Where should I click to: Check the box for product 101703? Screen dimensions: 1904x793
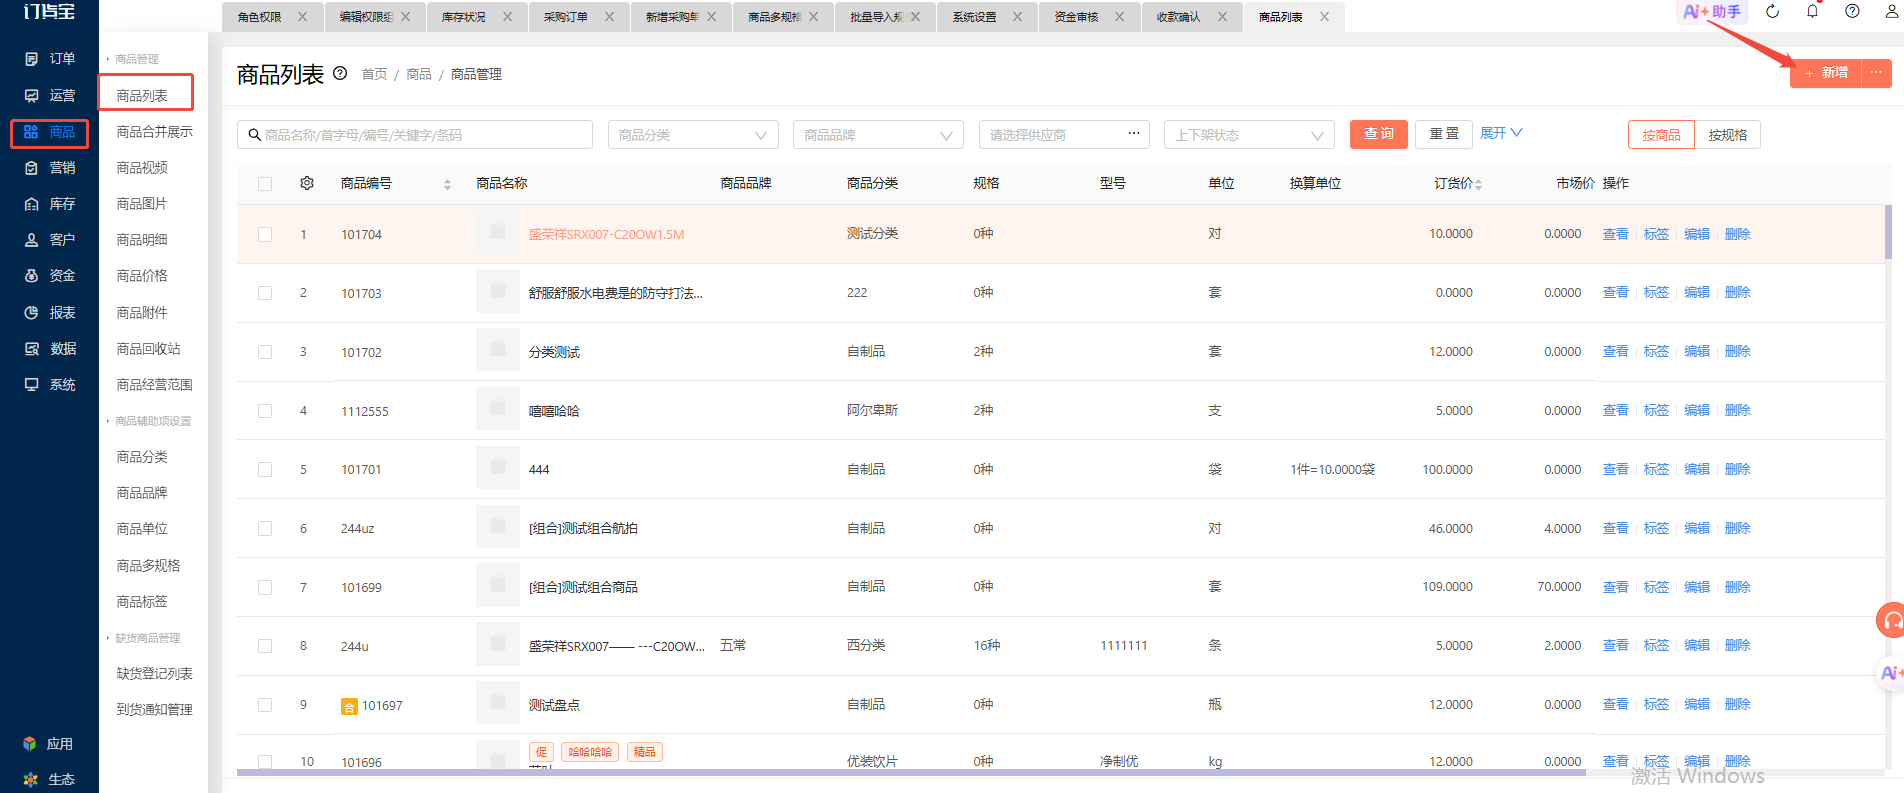point(265,293)
